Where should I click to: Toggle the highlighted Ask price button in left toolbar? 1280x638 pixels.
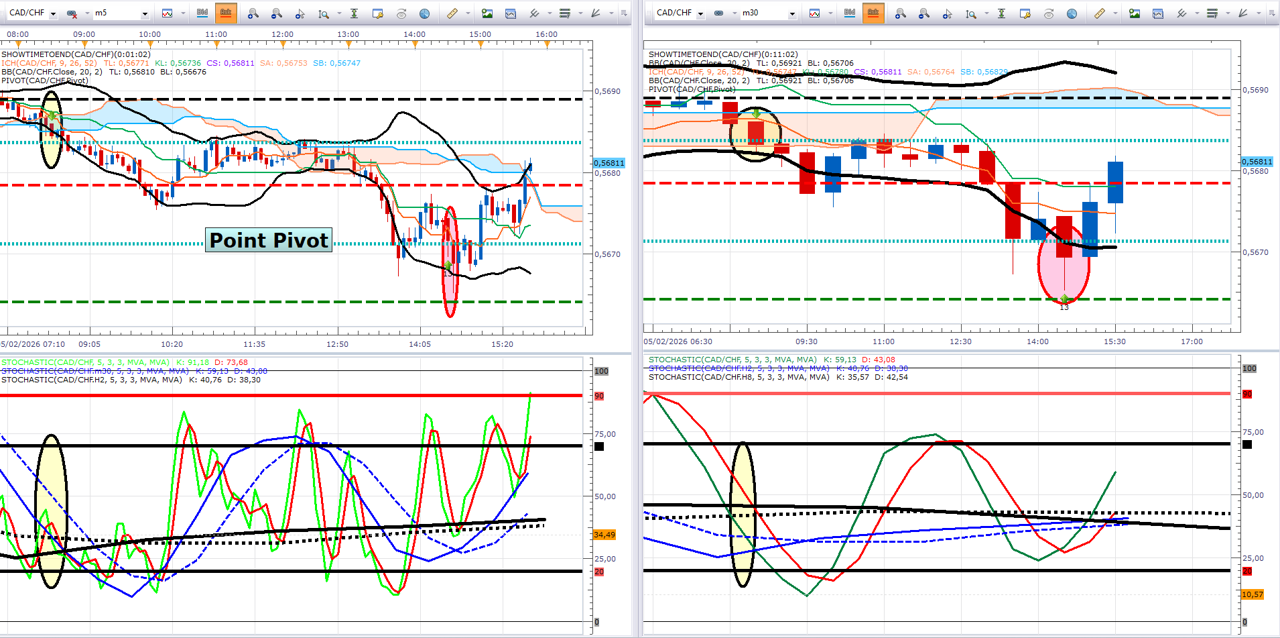225,14
